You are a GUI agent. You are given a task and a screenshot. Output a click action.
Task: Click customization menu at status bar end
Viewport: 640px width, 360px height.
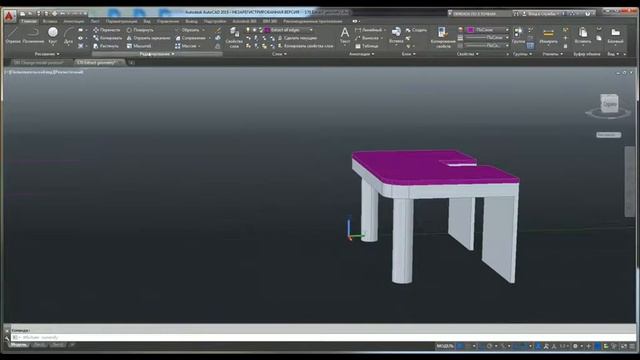tap(632, 346)
